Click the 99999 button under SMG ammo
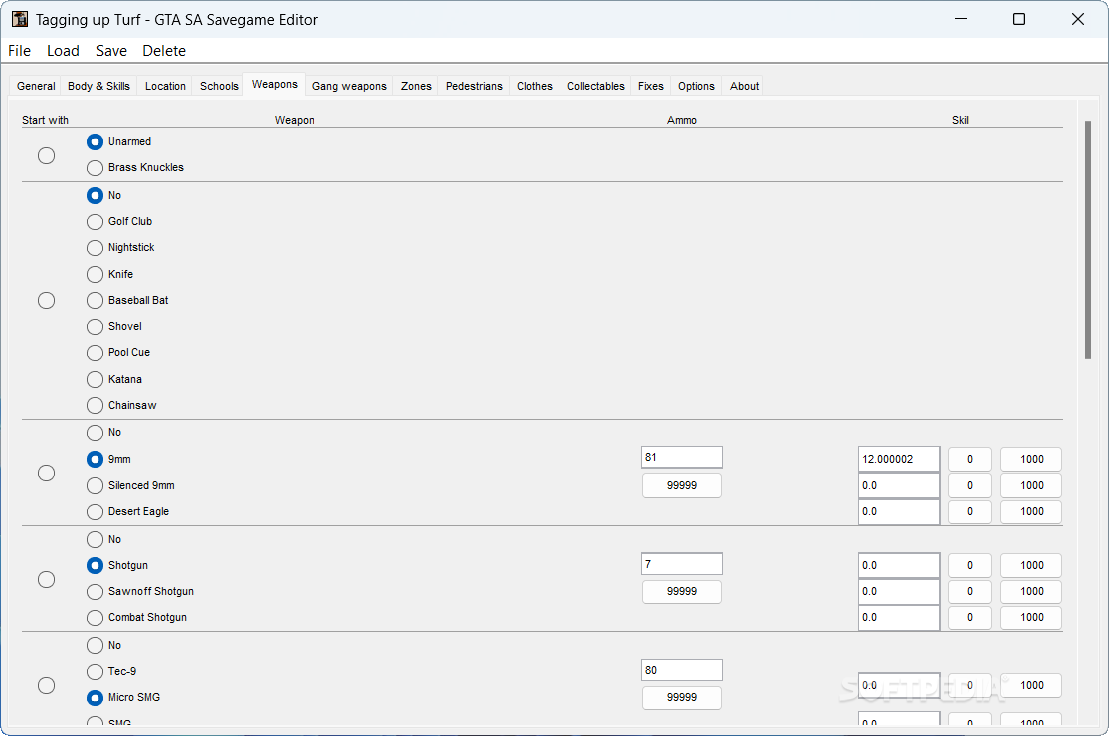Viewport: 1109px width, 736px height. click(x=682, y=698)
